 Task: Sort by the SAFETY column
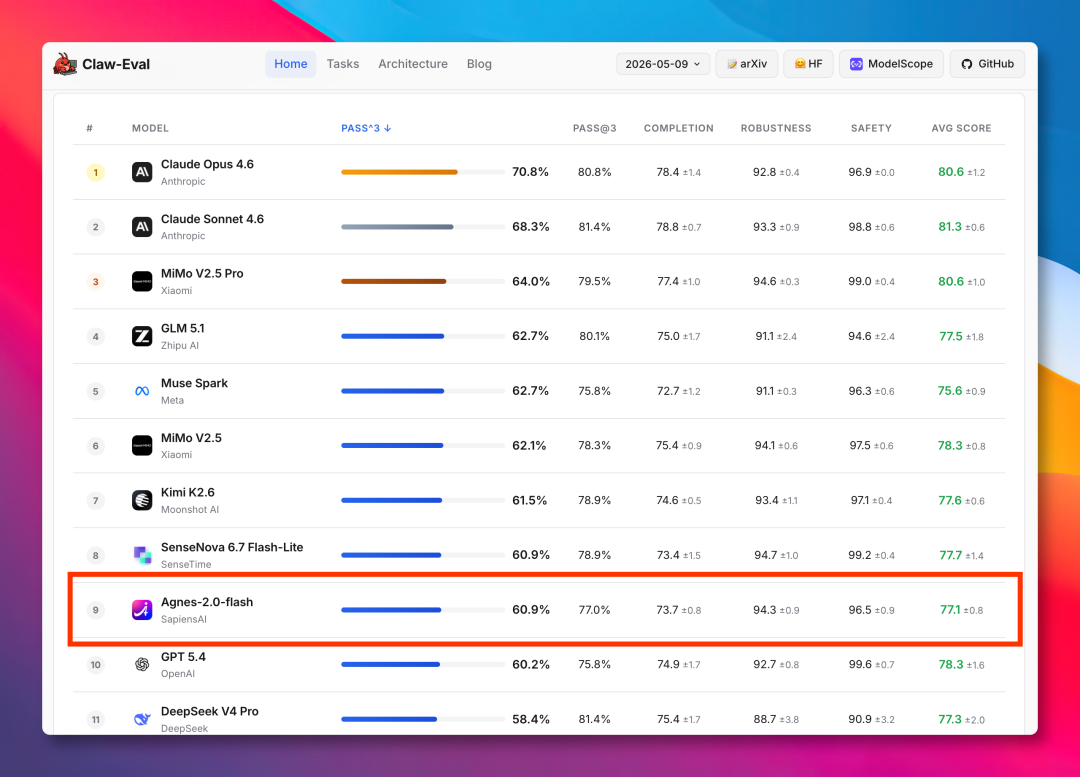point(871,128)
